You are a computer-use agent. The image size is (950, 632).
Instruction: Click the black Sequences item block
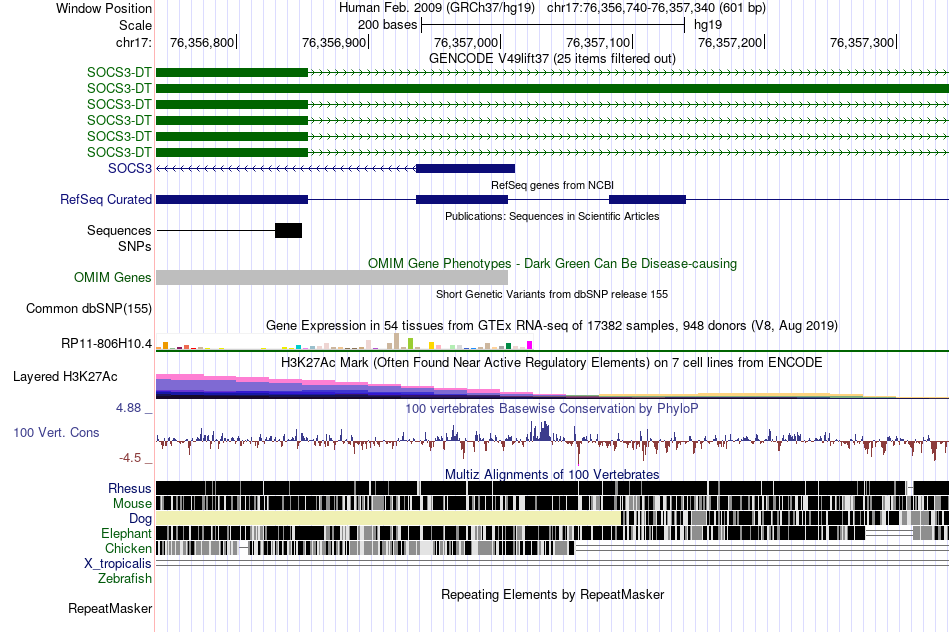pos(288,230)
